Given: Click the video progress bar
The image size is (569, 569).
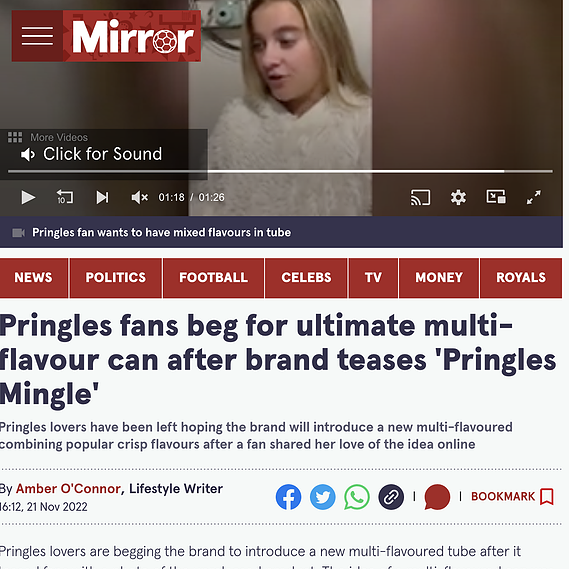Looking at the screenshot, I should tap(280, 171).
